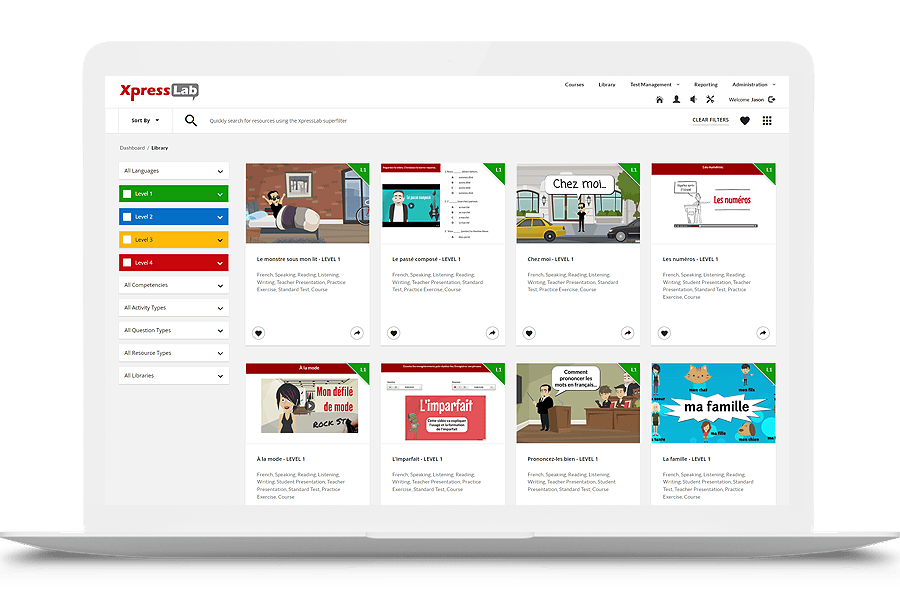Click the XpressLab logo
The width and height of the screenshot is (900, 614).
(x=159, y=91)
